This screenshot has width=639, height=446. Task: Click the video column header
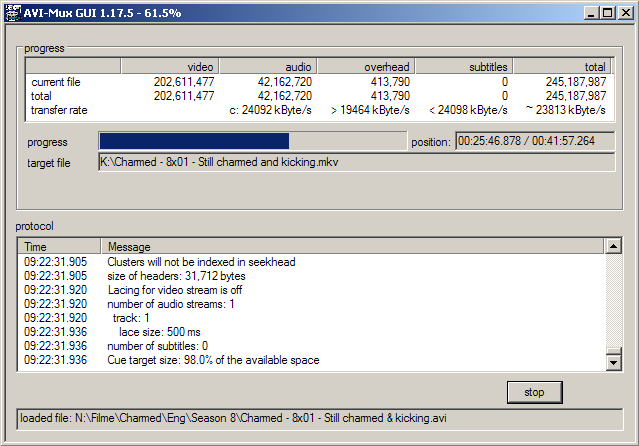click(168, 66)
